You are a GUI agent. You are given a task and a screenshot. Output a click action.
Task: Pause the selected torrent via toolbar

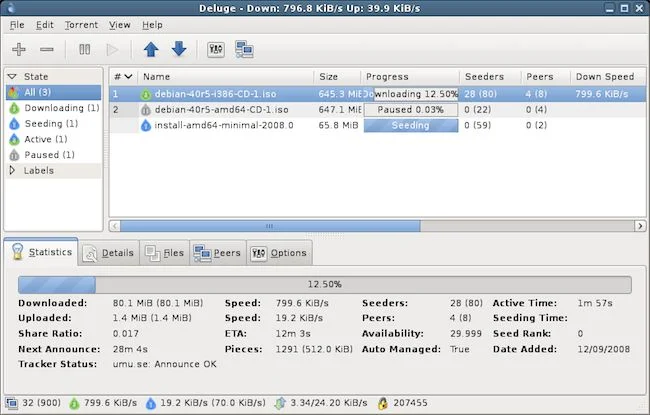click(85, 49)
